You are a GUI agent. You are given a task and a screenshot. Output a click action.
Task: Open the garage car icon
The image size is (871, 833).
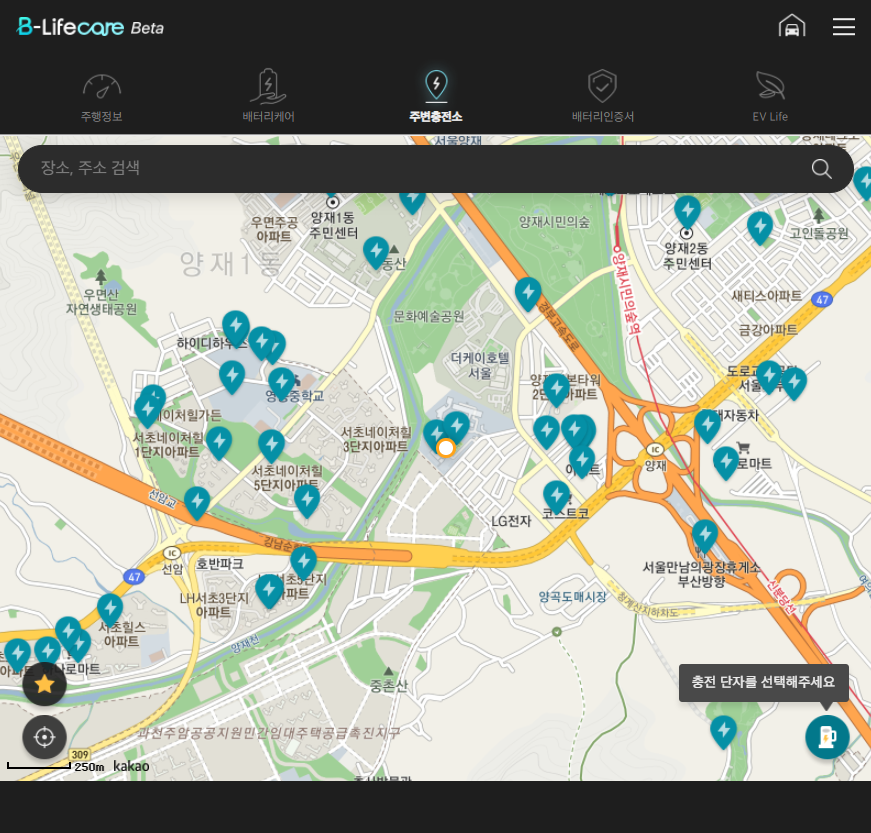point(792,26)
